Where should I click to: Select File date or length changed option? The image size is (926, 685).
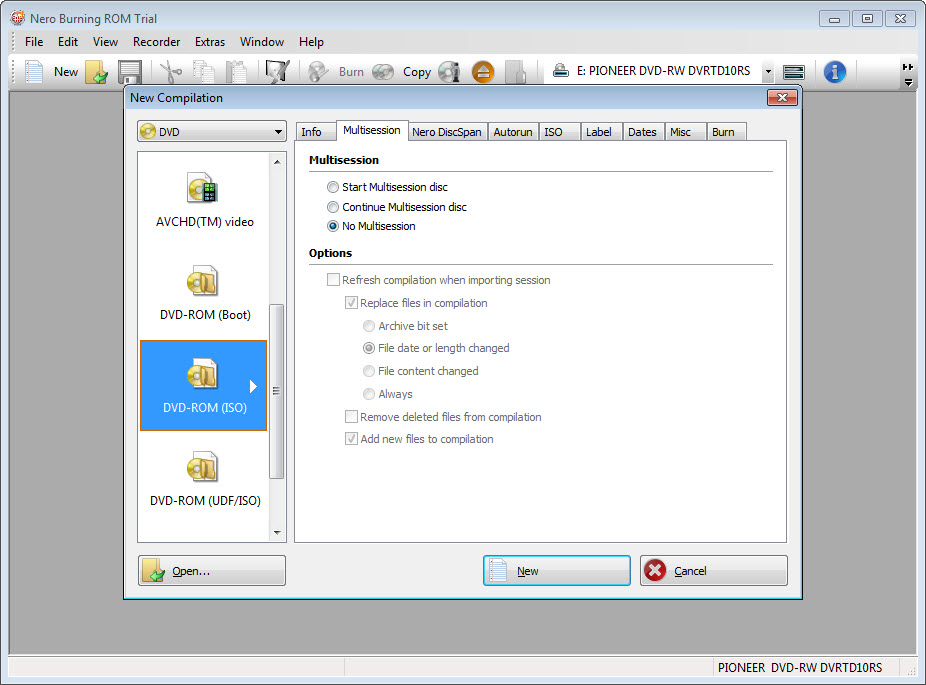coord(369,348)
